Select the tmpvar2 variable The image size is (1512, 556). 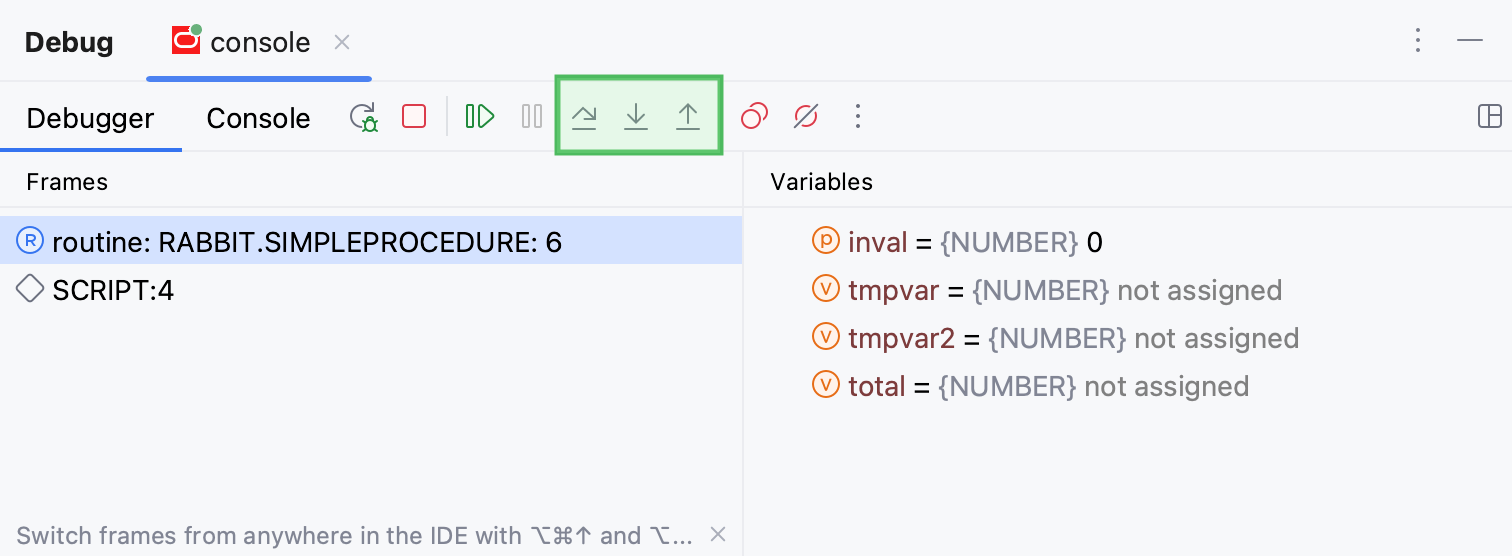point(901,338)
